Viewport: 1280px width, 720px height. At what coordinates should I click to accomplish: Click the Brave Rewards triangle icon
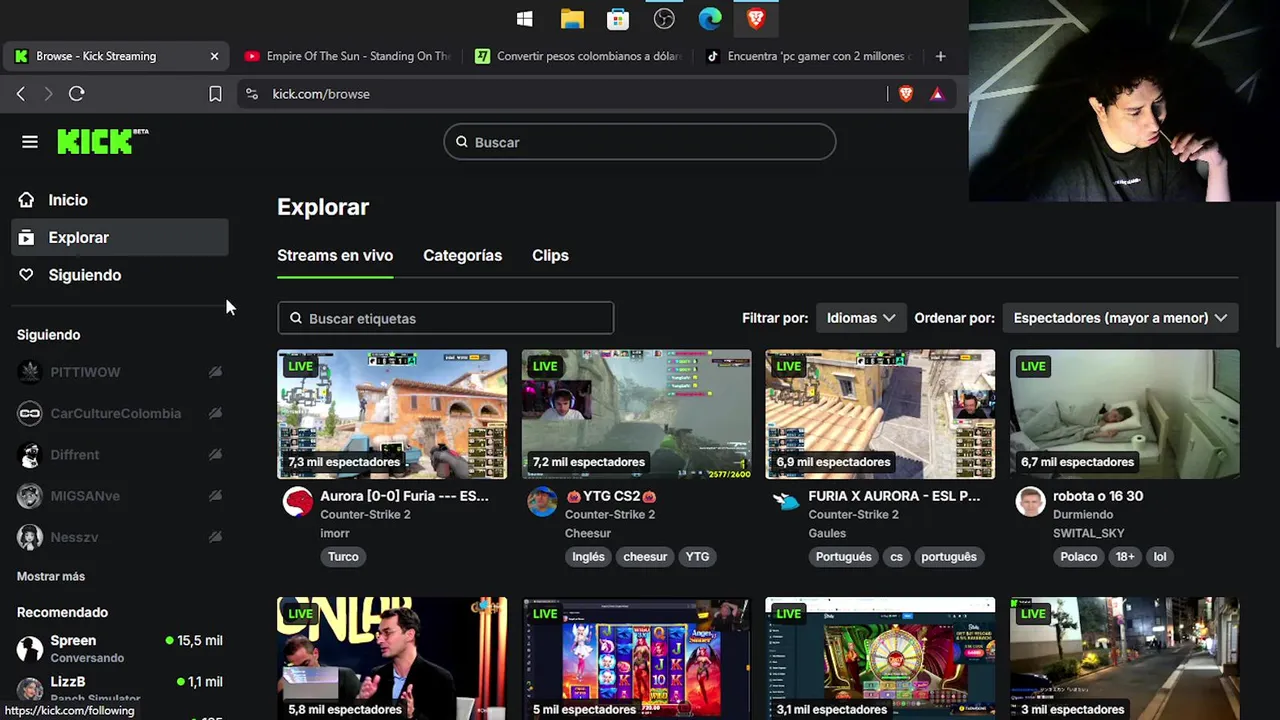click(937, 93)
